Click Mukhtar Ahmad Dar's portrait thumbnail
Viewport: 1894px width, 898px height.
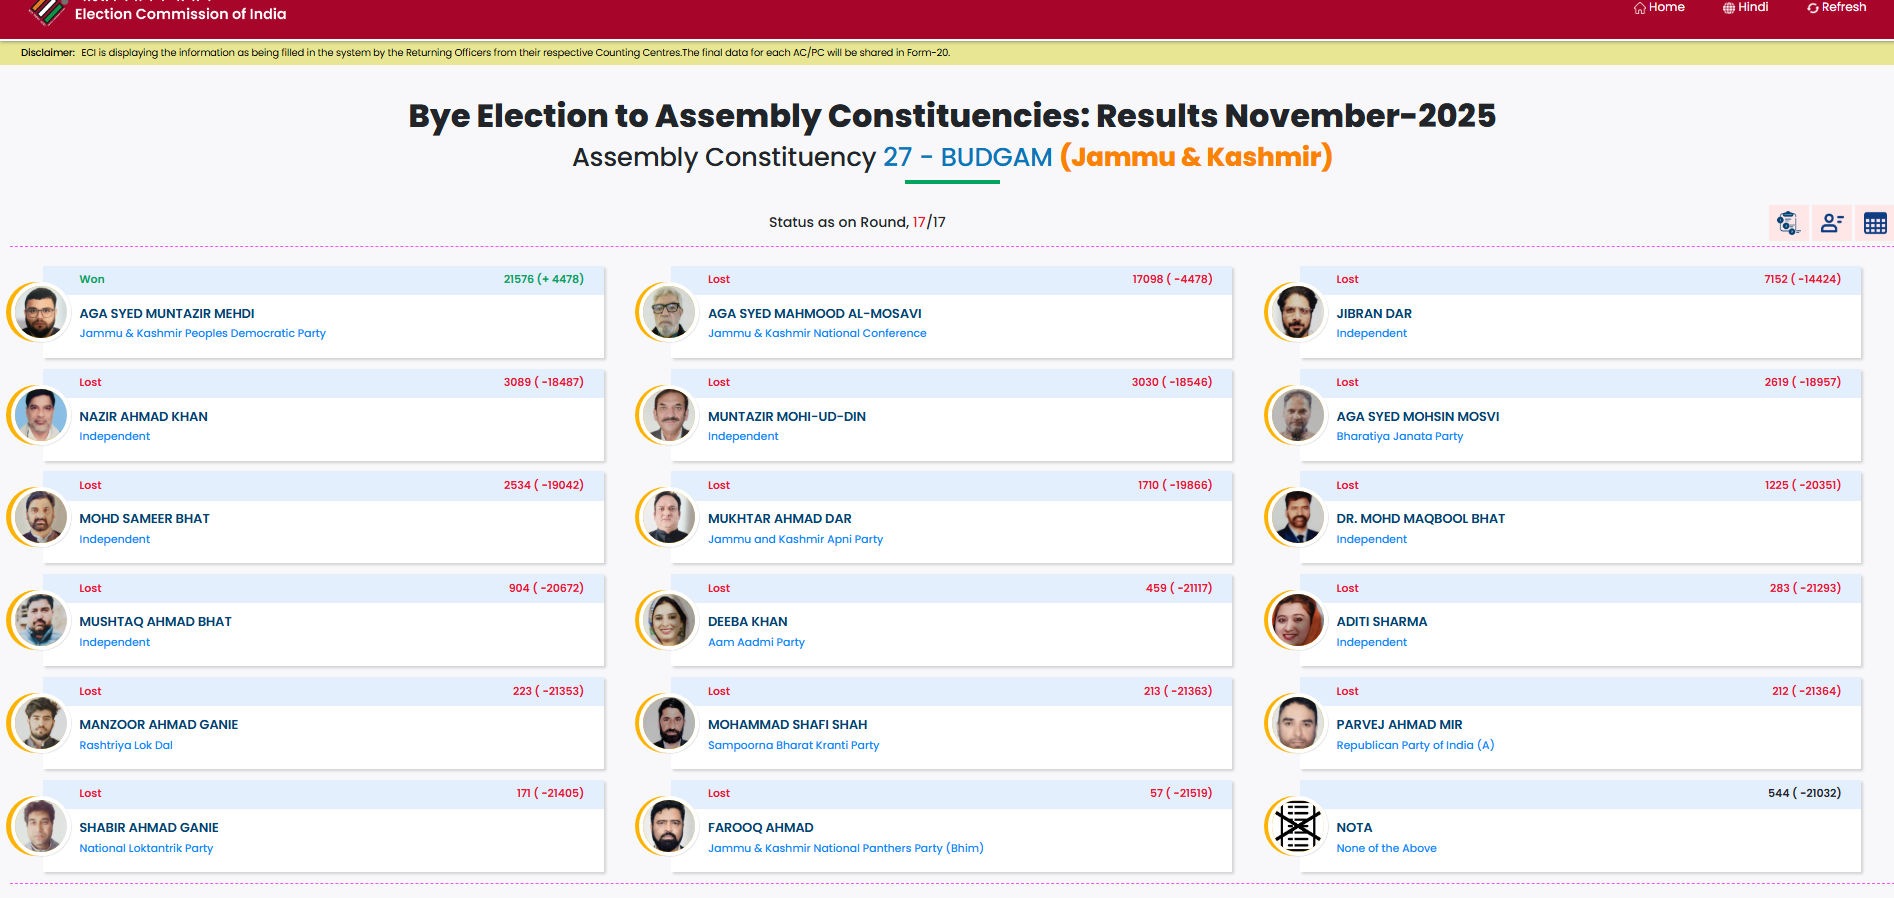668,518
